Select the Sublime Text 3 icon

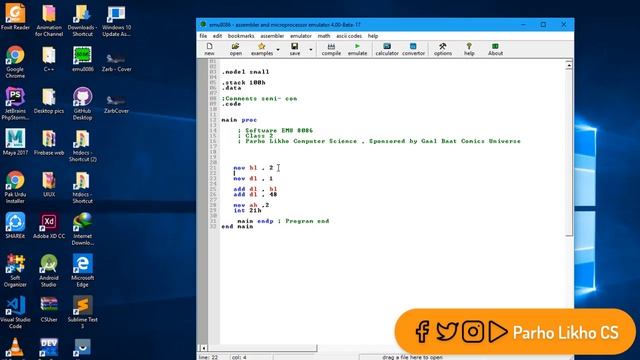pos(82,312)
